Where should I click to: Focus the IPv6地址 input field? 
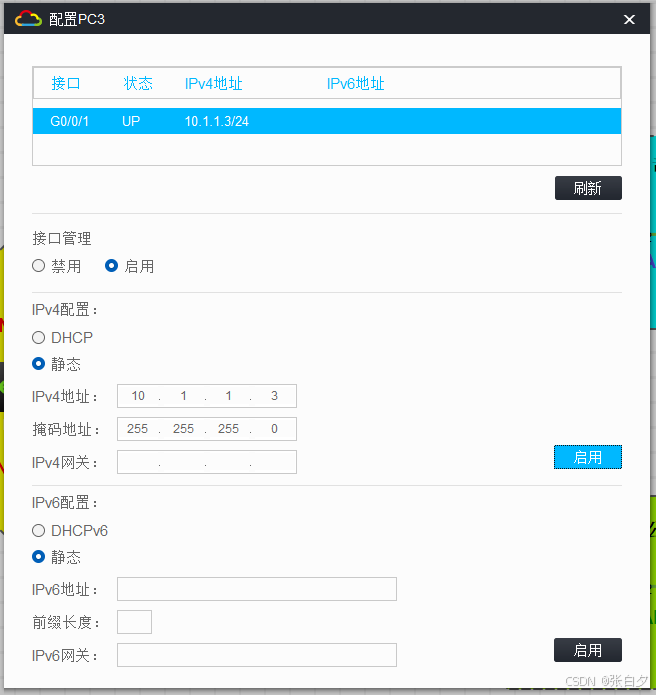tap(257, 589)
